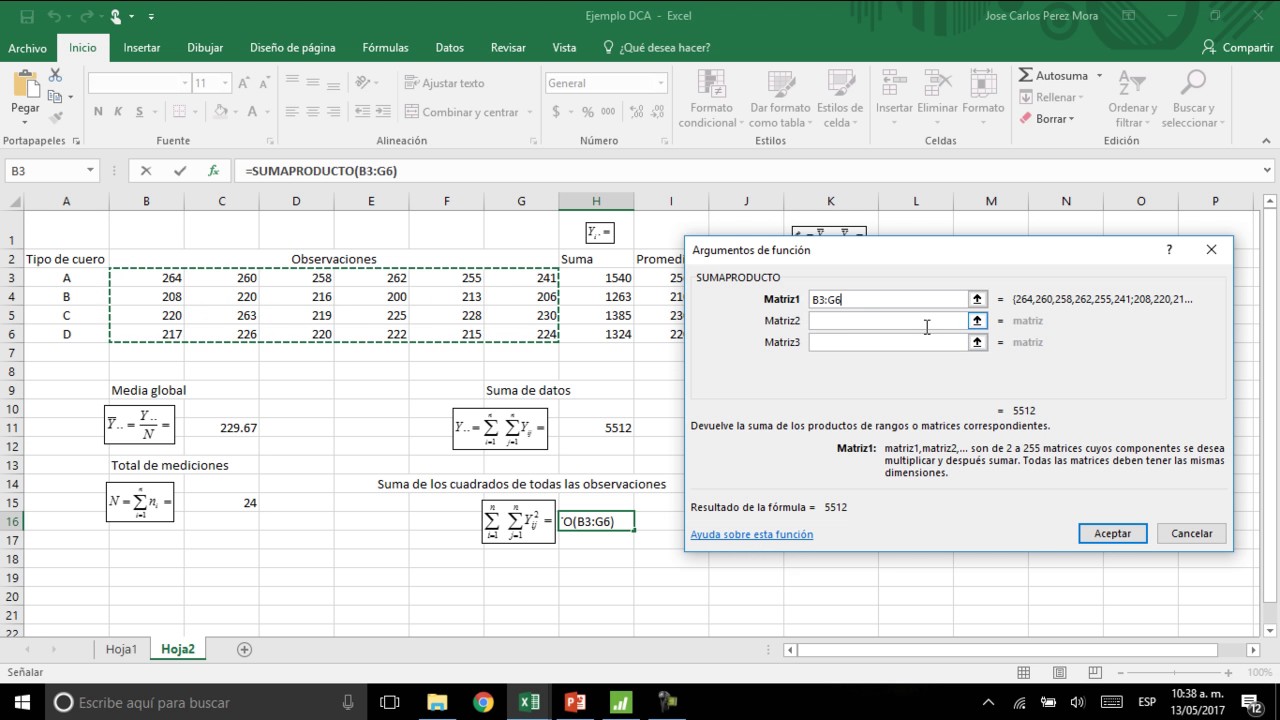Click the Matriz3 input field

coord(887,342)
